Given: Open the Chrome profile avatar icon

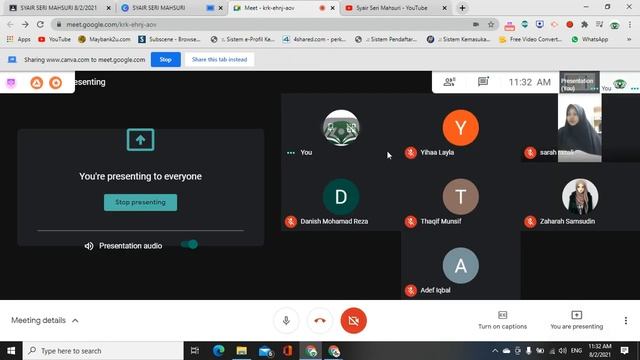Looking at the screenshot, I should 614,25.
